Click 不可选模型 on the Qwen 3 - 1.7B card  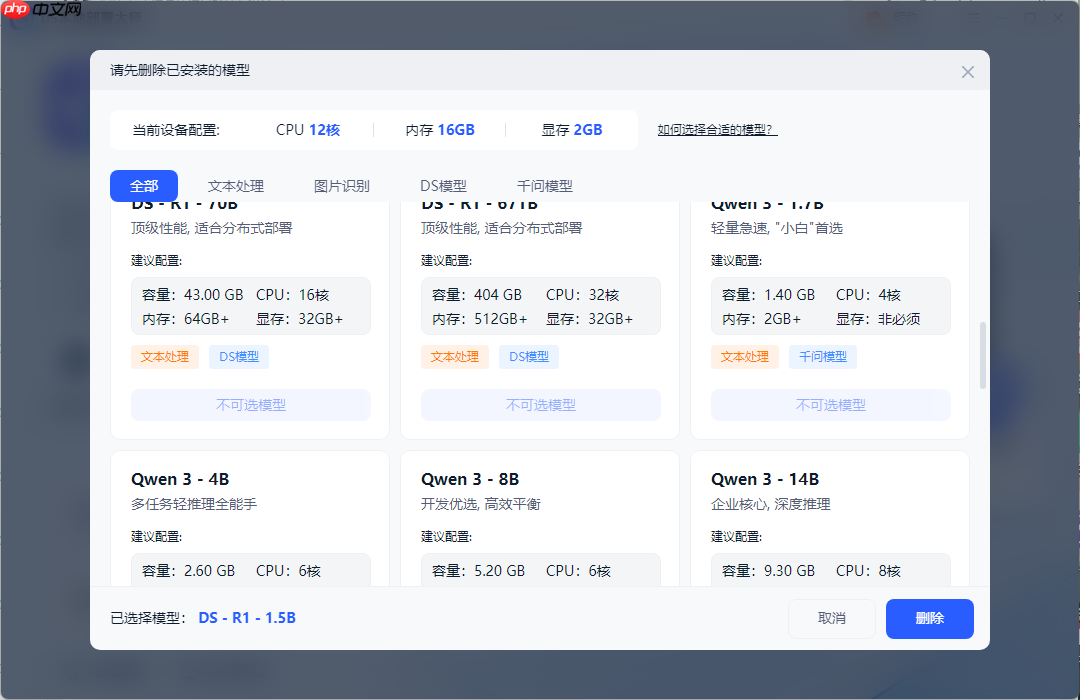pyautogui.click(x=830, y=404)
